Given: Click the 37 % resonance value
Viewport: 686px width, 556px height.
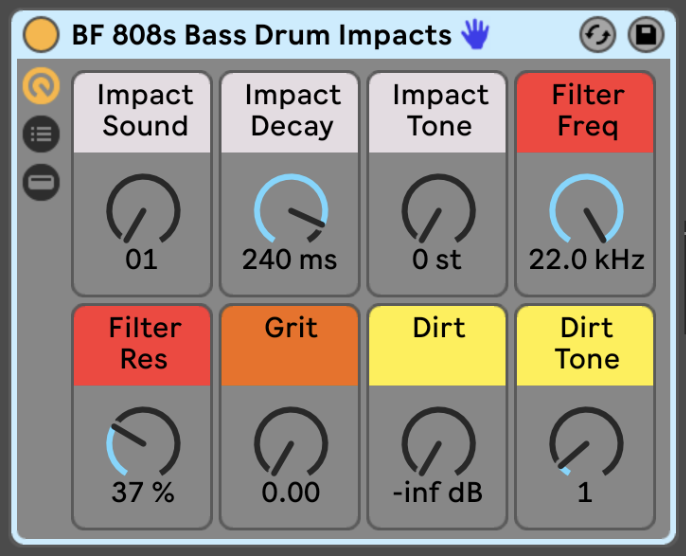Looking at the screenshot, I should pyautogui.click(x=143, y=492).
